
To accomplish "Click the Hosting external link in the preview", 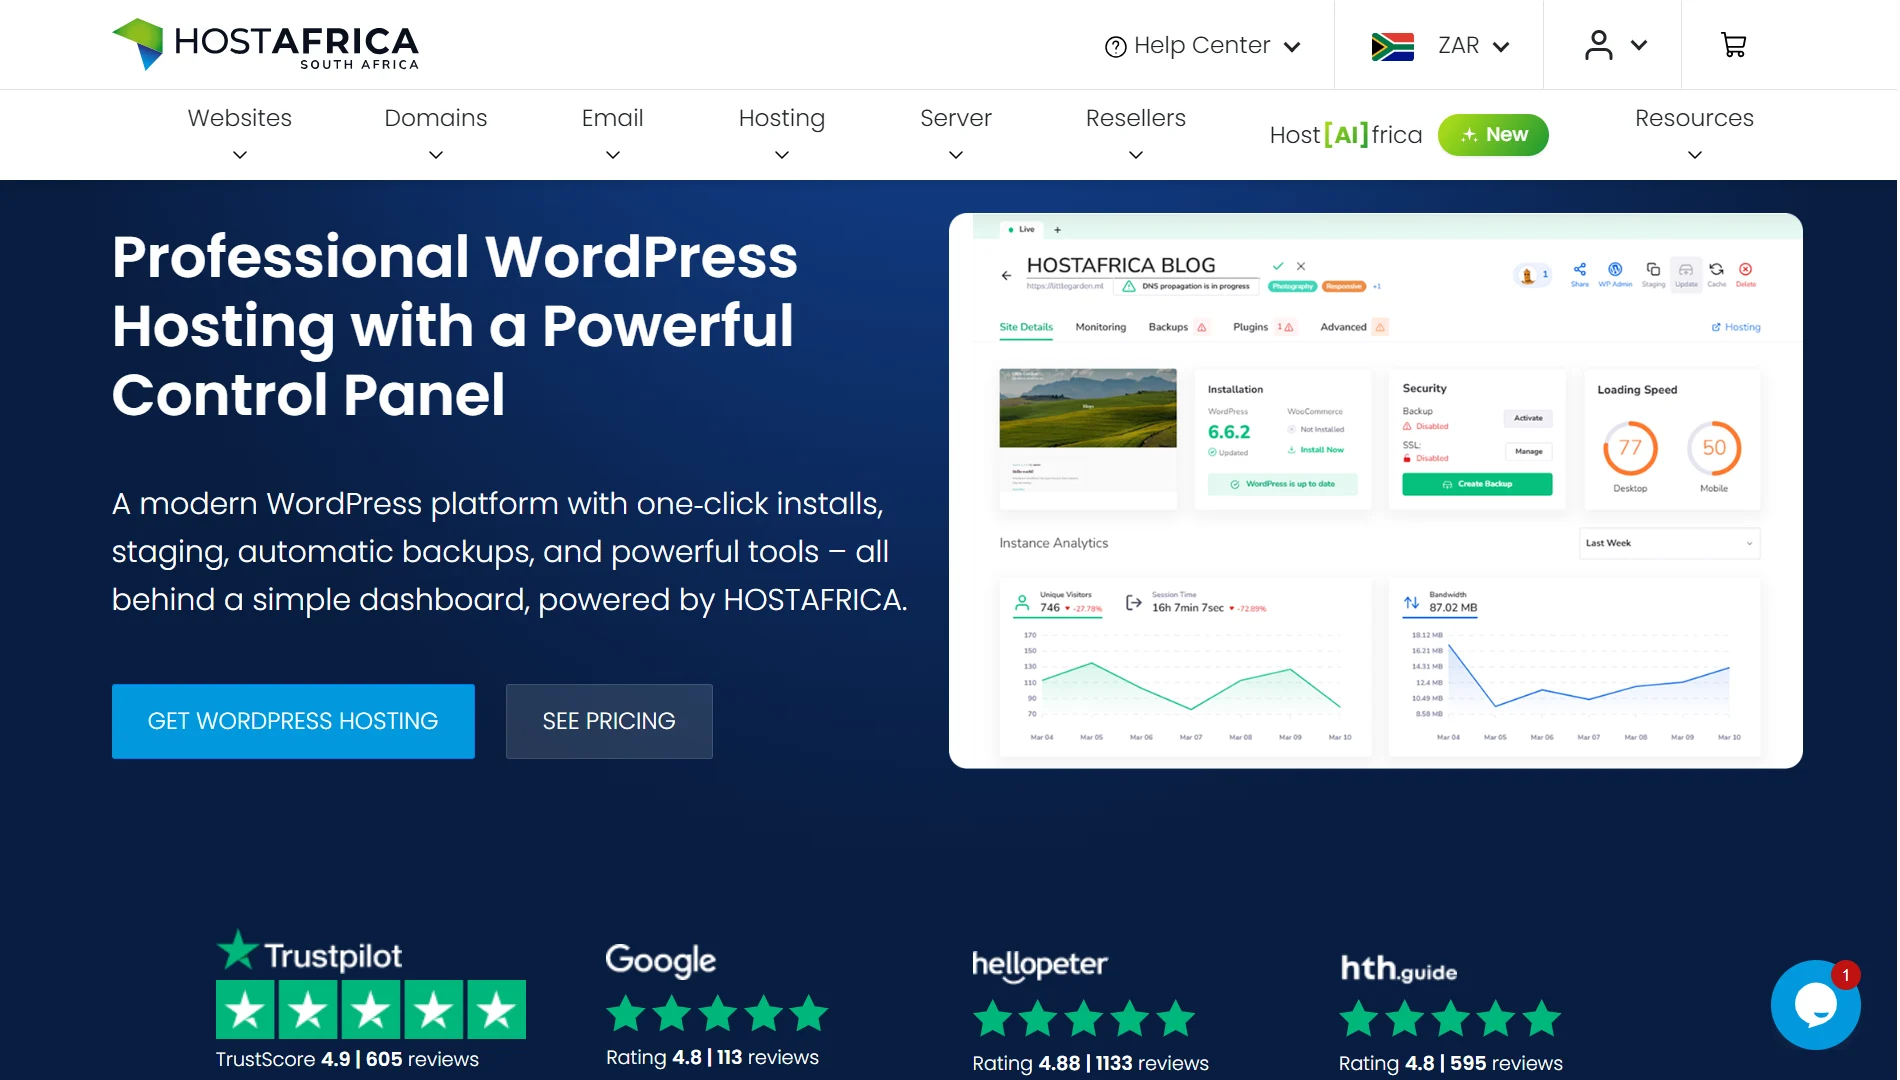I will point(1736,327).
